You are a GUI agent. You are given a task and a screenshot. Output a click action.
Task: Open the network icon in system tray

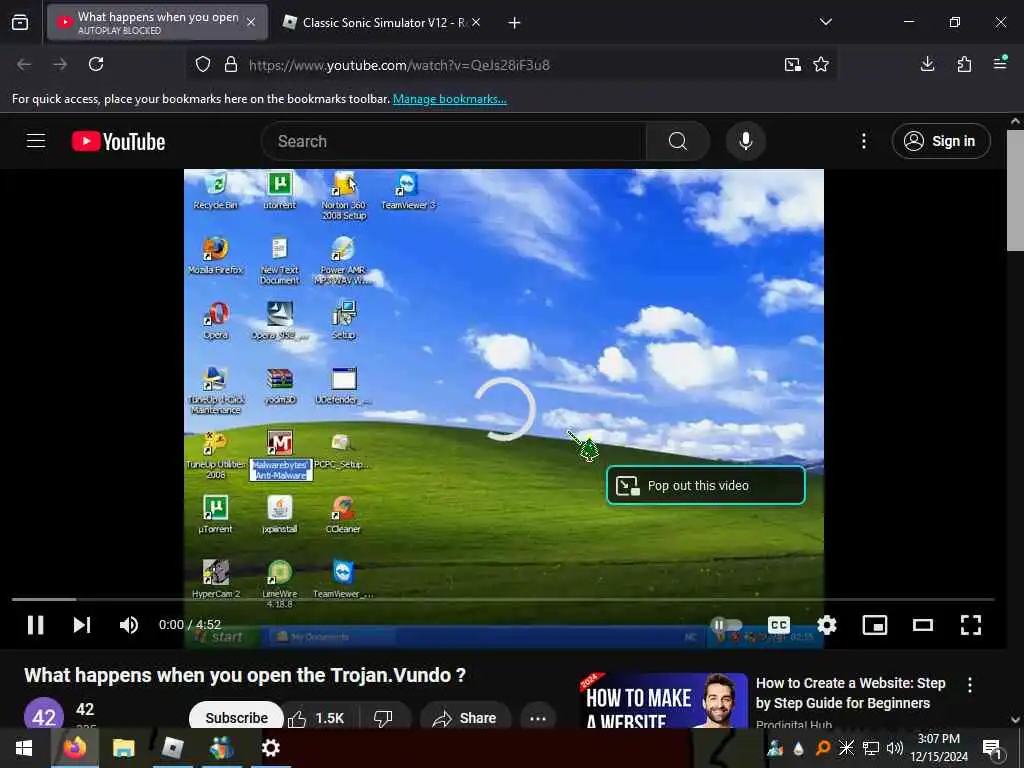(x=871, y=748)
